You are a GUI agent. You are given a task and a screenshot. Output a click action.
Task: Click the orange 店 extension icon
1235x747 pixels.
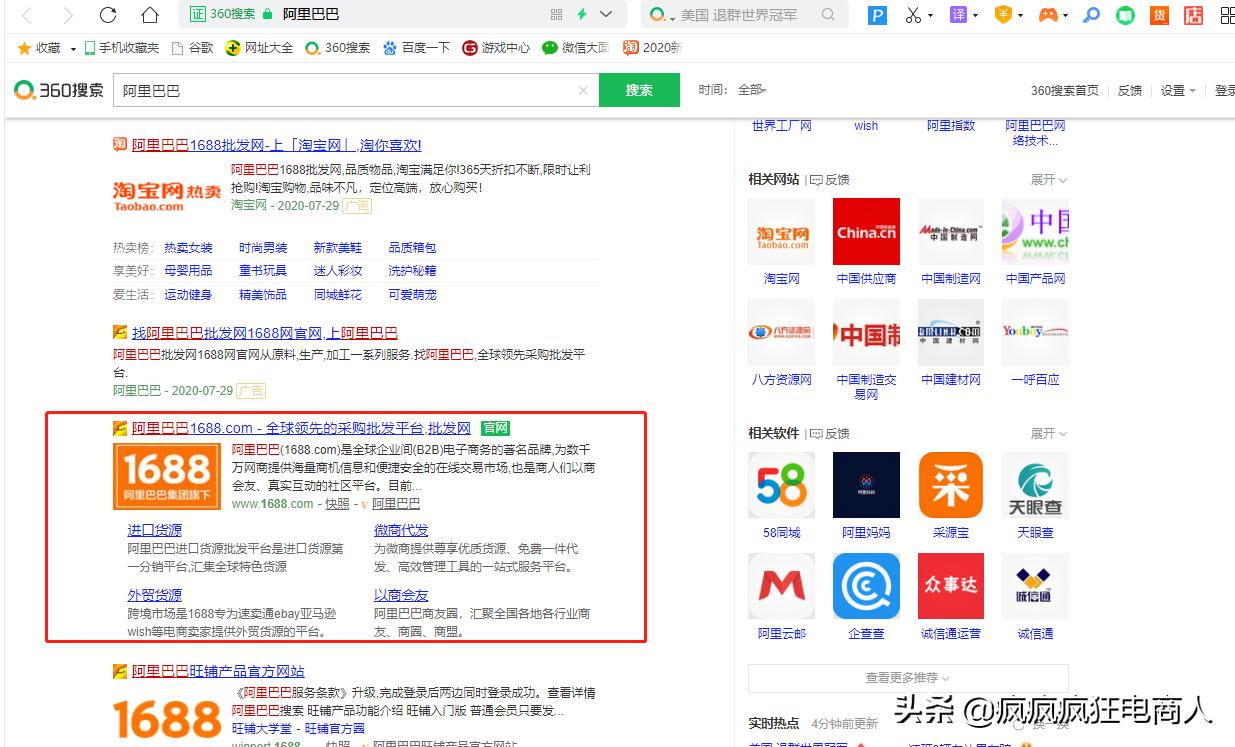[x=1194, y=15]
